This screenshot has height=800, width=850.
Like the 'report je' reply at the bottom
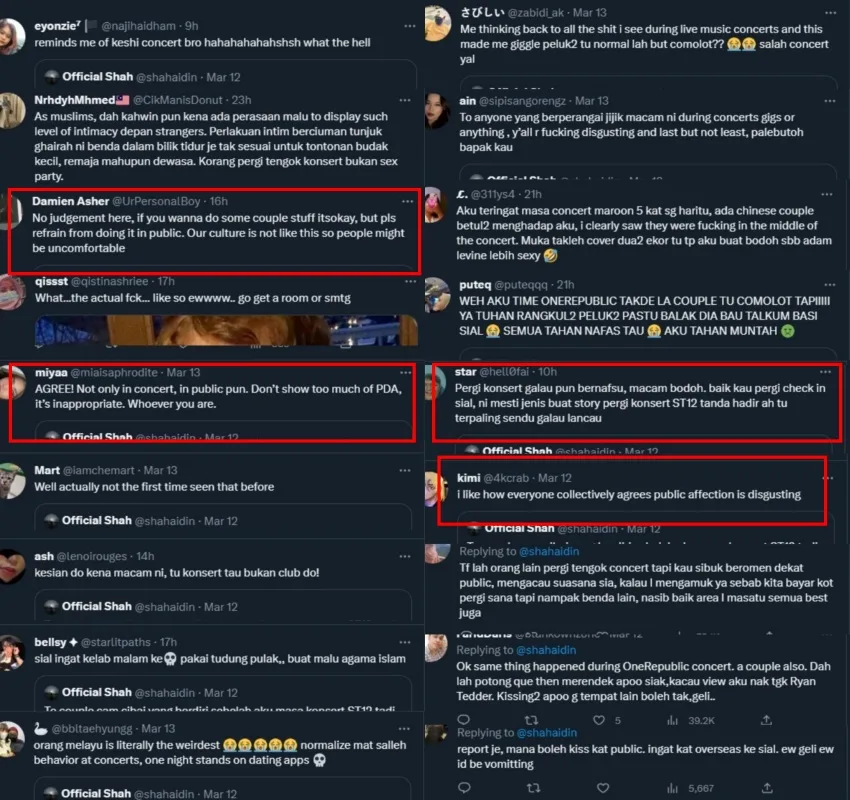(603, 788)
